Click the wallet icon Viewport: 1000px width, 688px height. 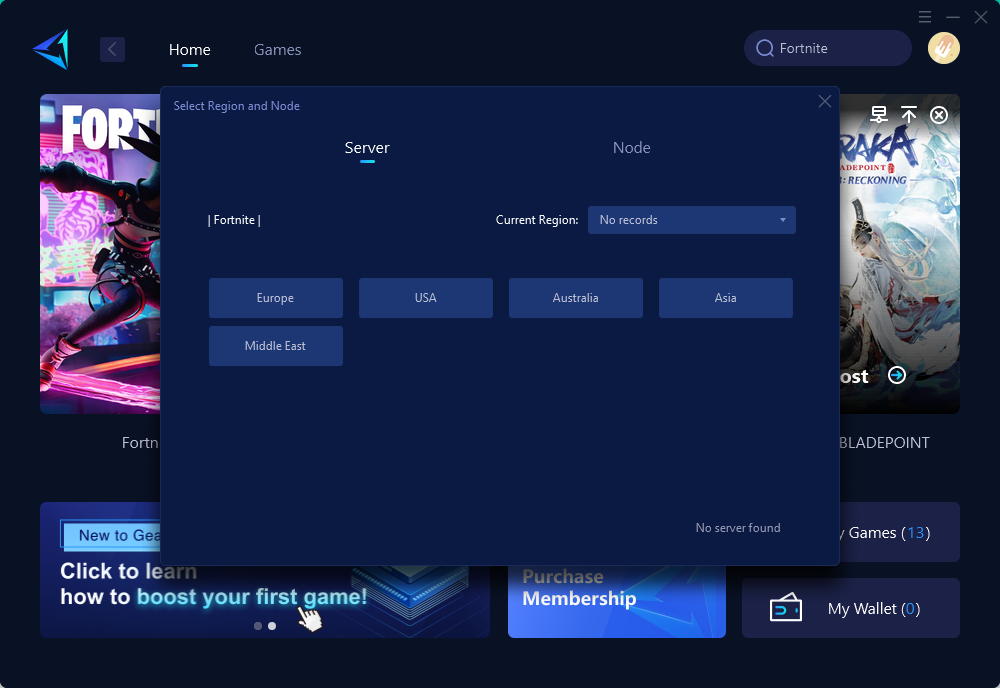tap(786, 608)
